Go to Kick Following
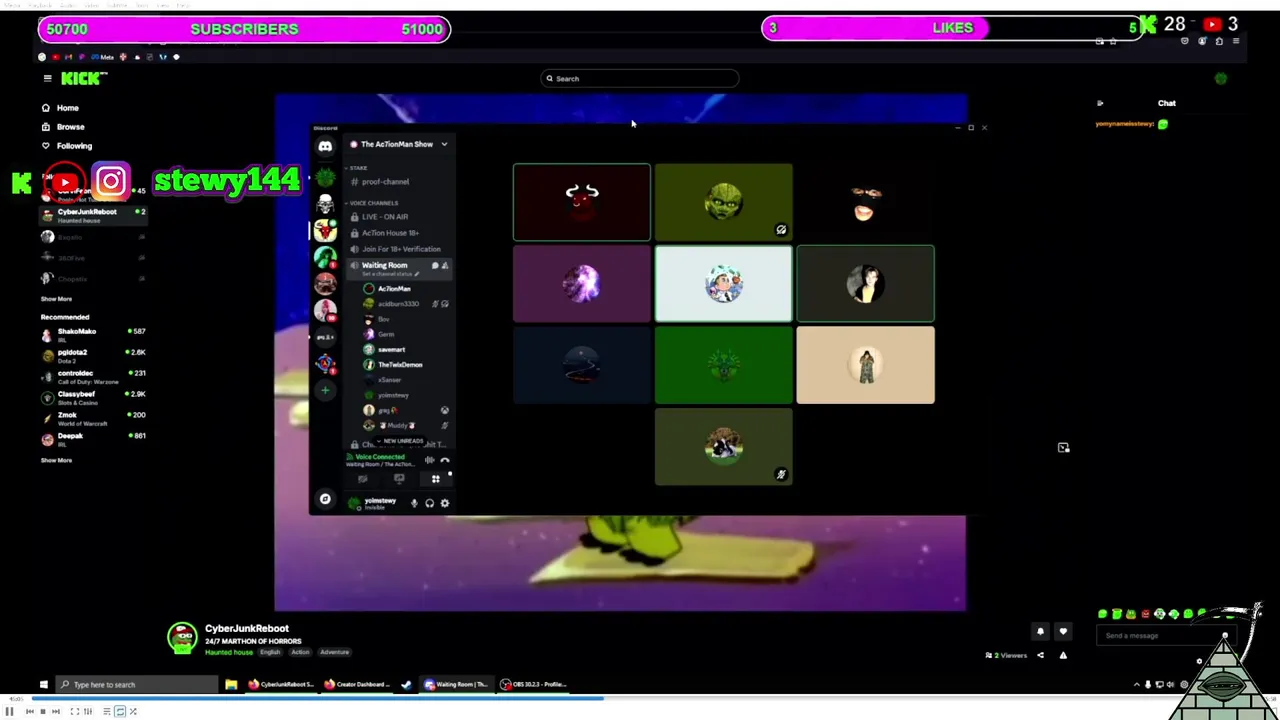The height and width of the screenshot is (720, 1280). coord(66,146)
